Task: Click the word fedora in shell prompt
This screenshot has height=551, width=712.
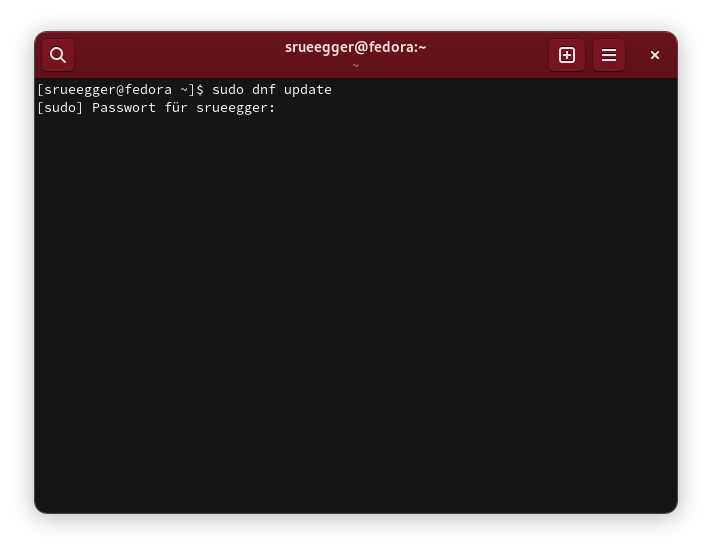Action: point(148,90)
